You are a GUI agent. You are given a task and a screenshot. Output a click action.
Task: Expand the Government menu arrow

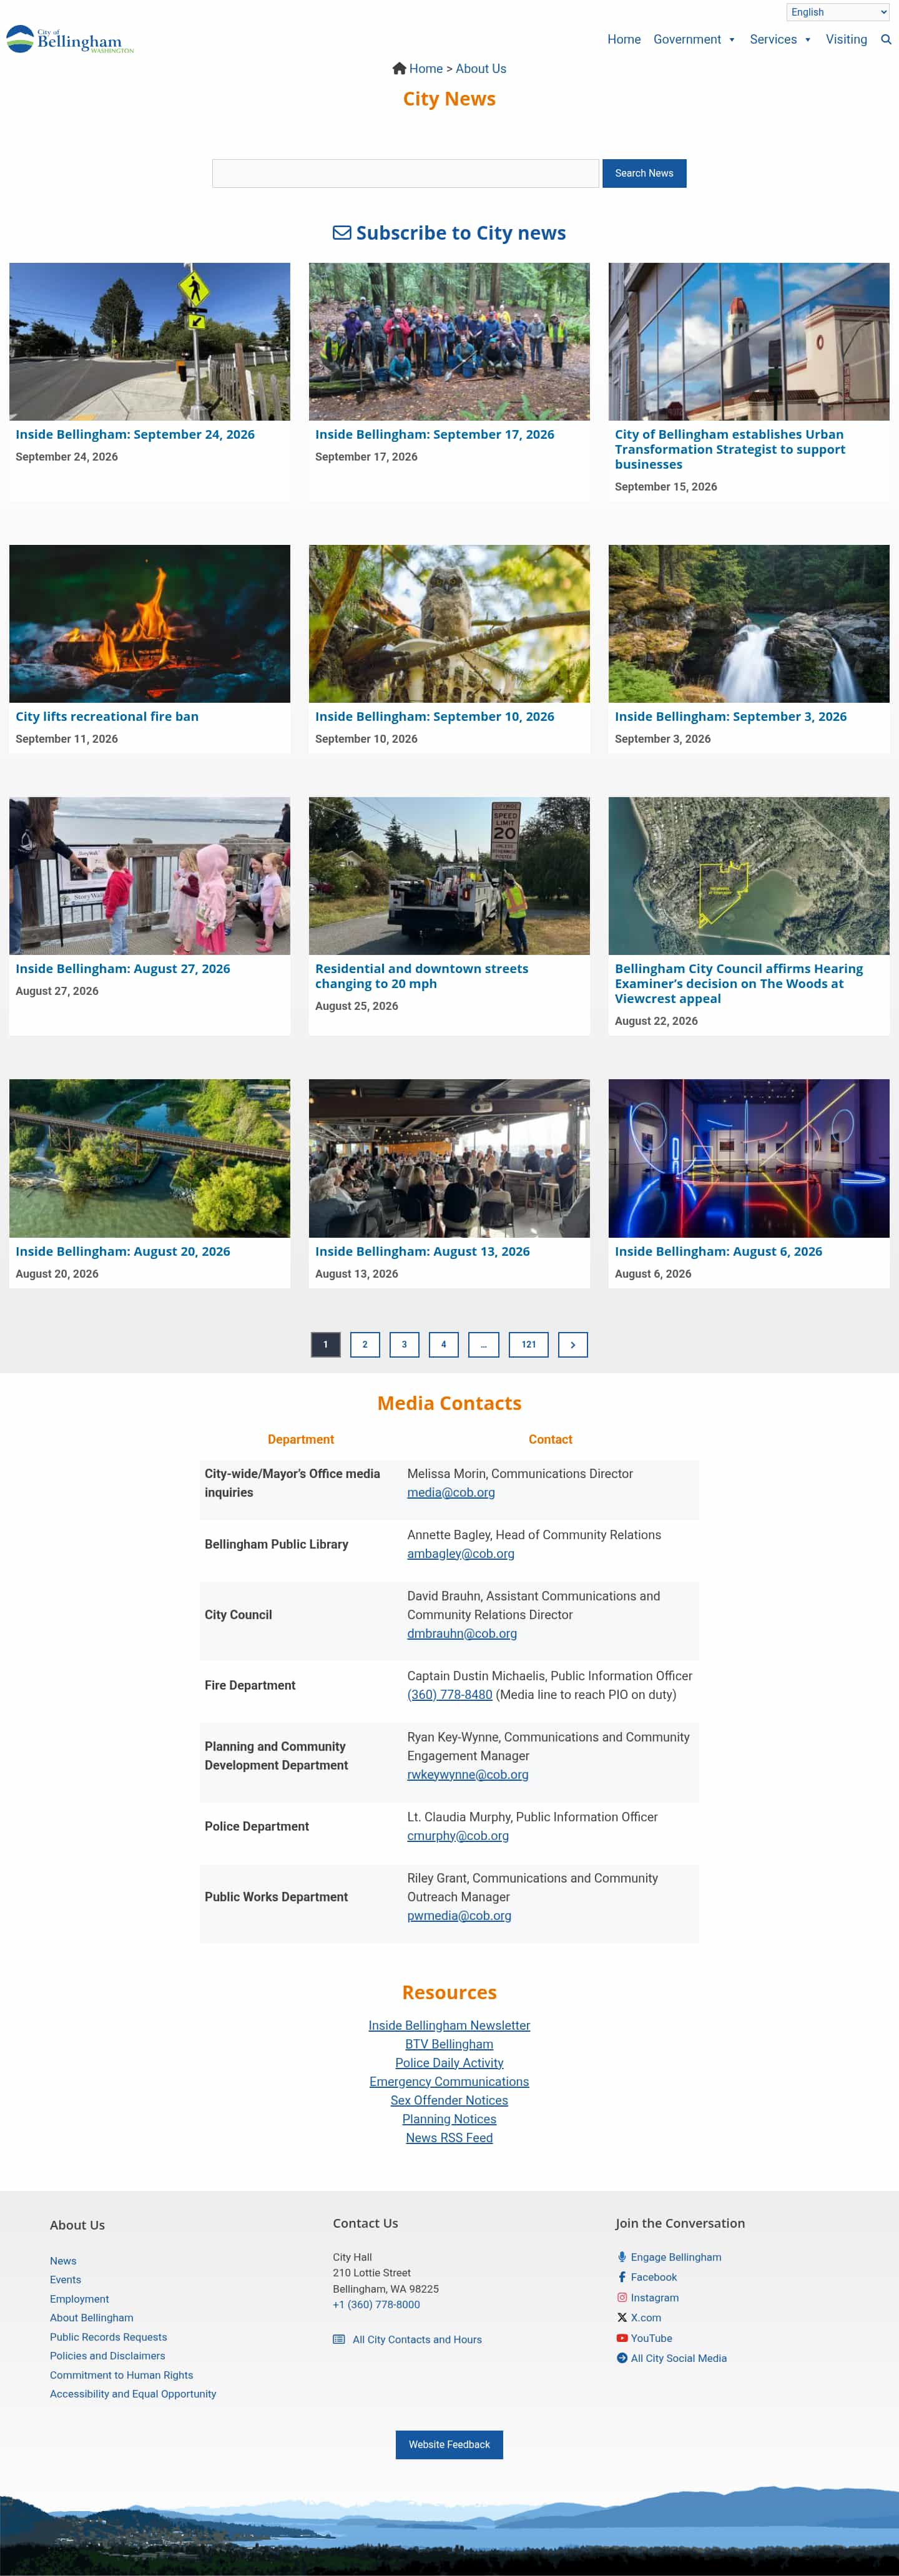732,40
